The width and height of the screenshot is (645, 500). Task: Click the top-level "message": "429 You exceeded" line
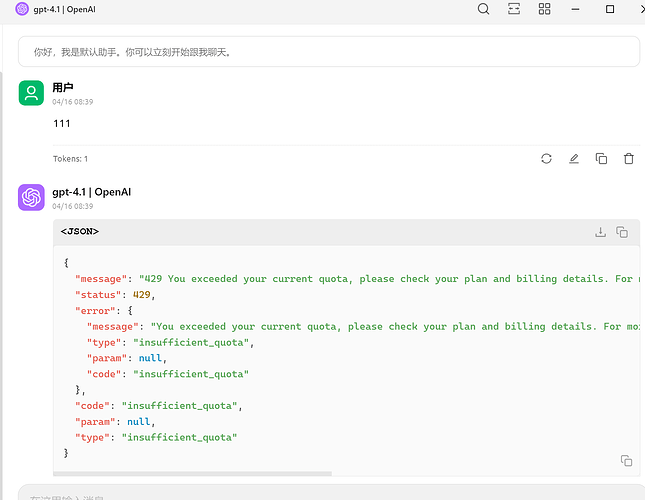(x=357, y=279)
